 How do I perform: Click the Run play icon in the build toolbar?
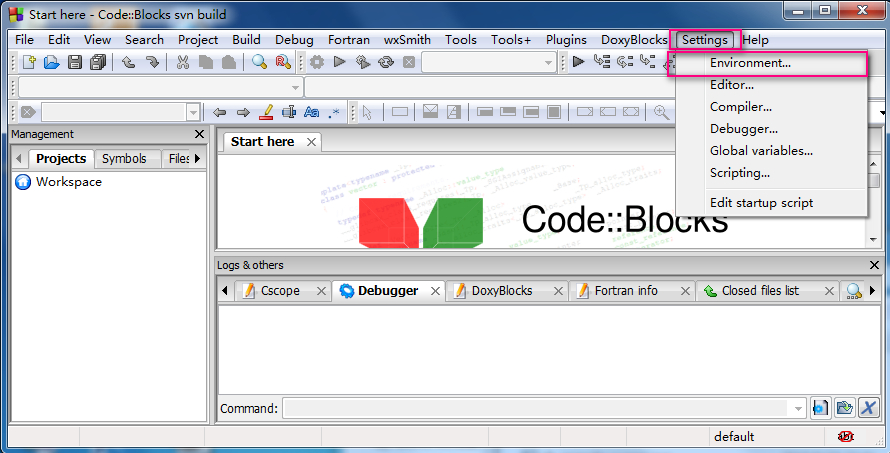click(339, 62)
